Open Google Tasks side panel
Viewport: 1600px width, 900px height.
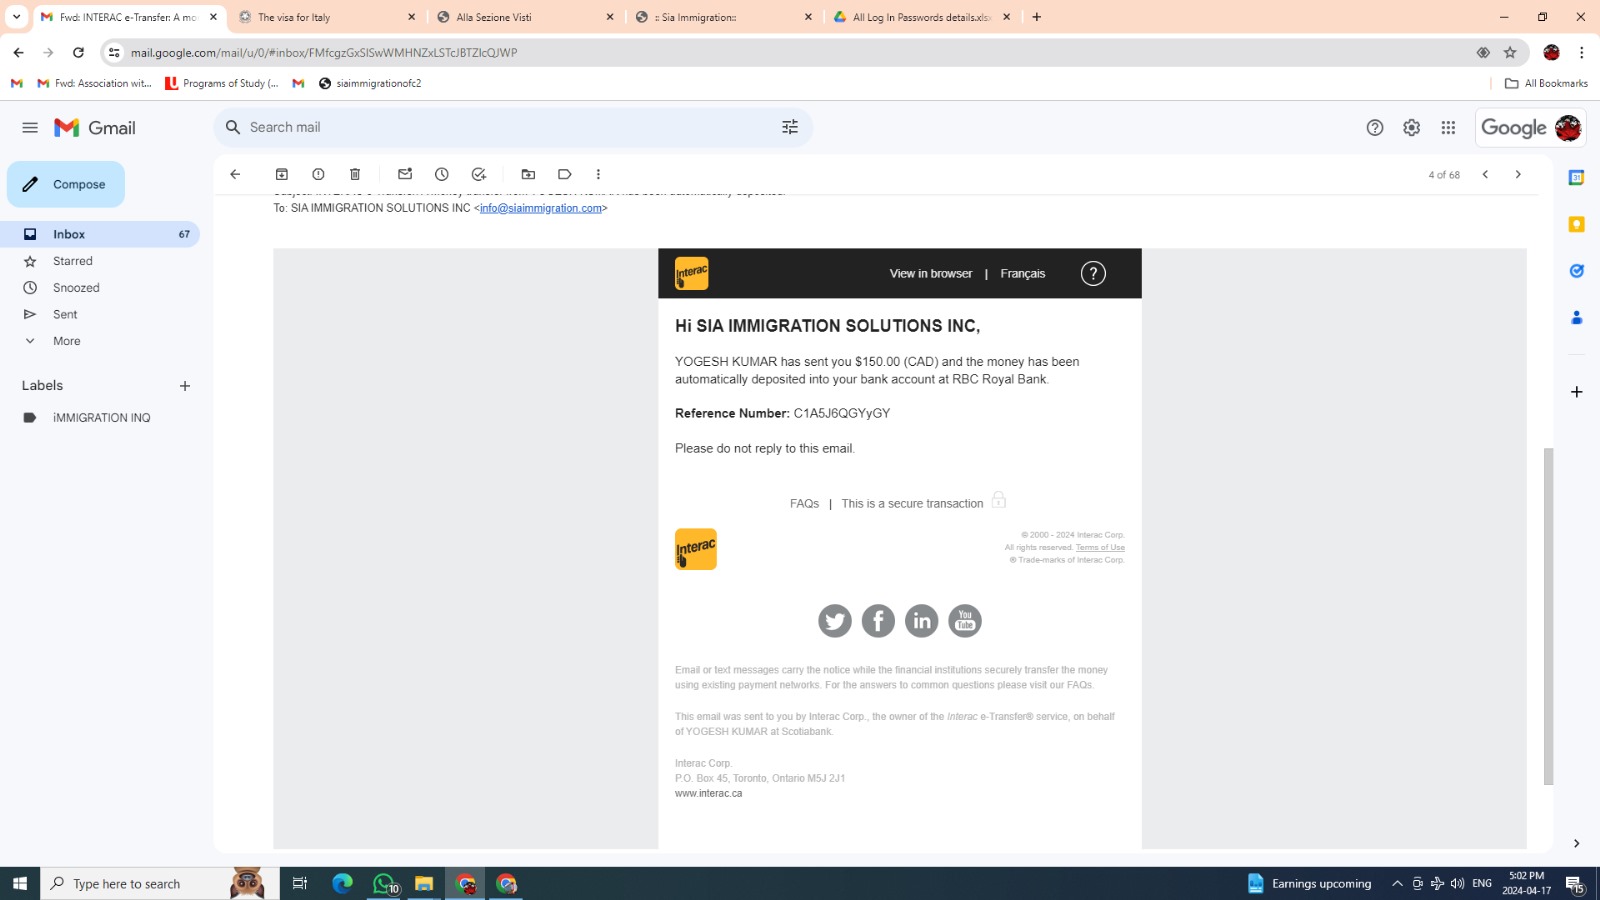tap(1576, 271)
